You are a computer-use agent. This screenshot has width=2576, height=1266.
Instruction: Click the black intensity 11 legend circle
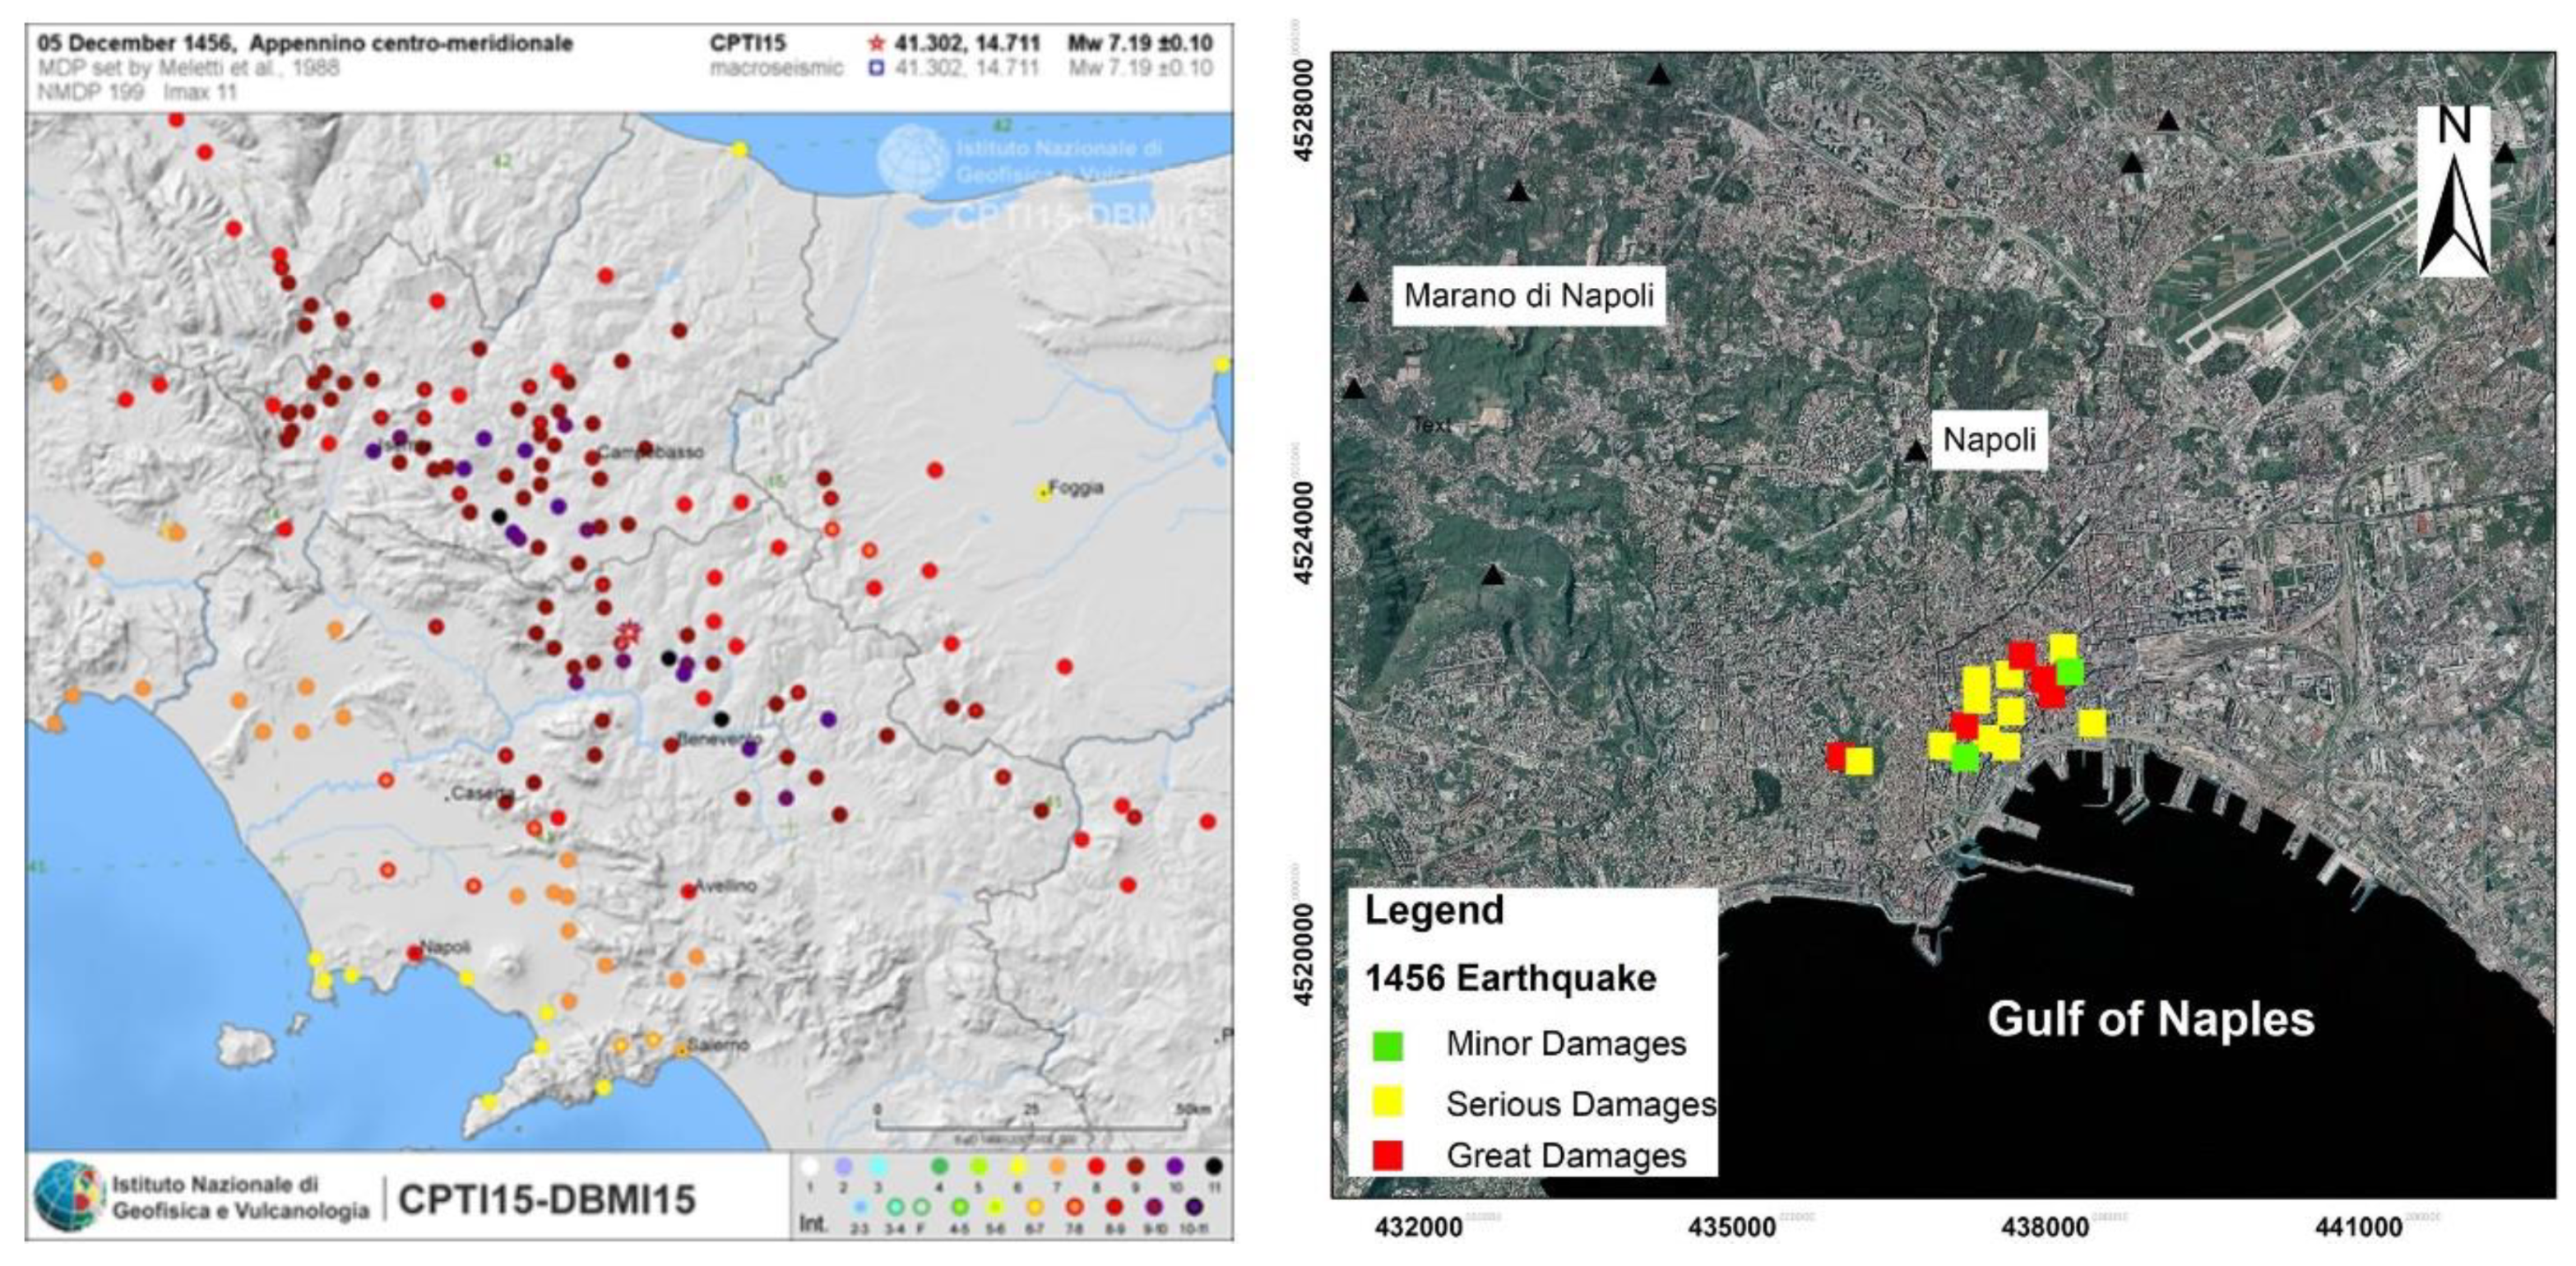[x=1214, y=1166]
